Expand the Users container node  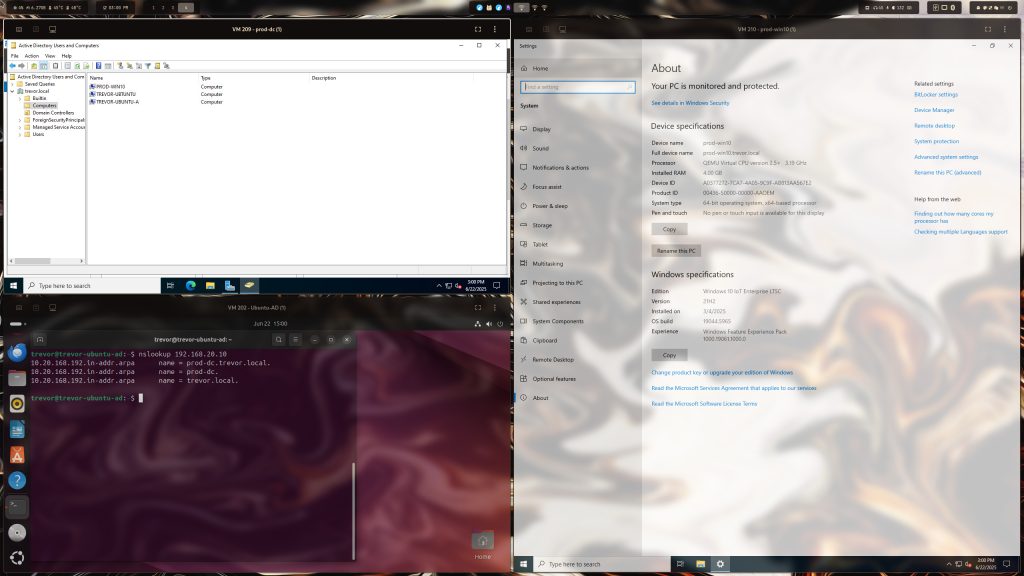tap(20, 135)
